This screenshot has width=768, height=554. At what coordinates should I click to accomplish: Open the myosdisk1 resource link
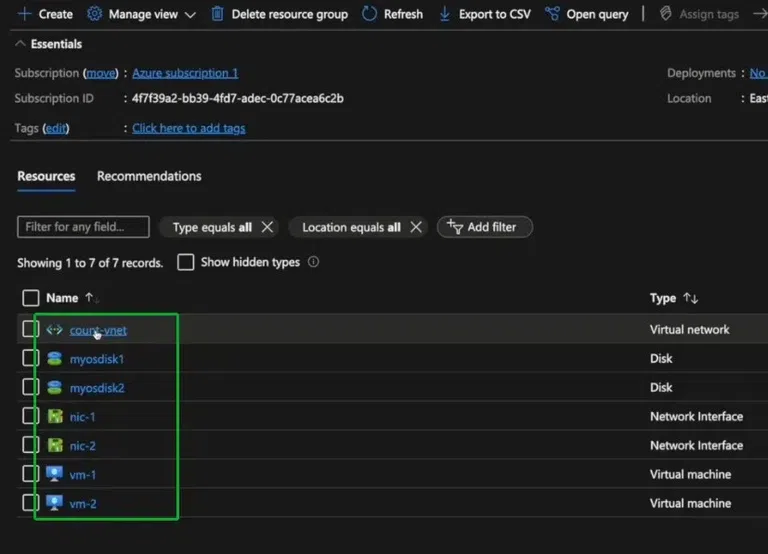coord(96,359)
